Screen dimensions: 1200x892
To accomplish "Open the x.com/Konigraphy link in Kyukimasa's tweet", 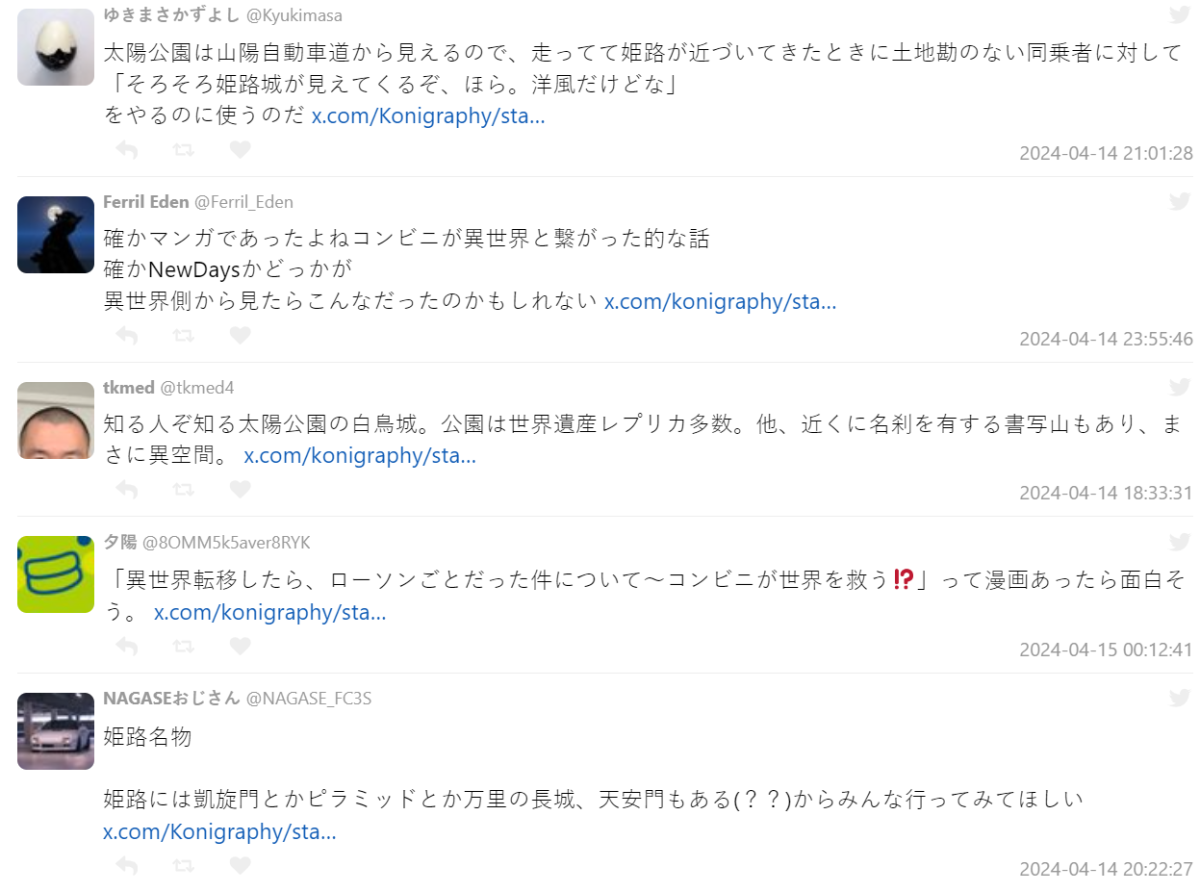I will click(x=428, y=115).
